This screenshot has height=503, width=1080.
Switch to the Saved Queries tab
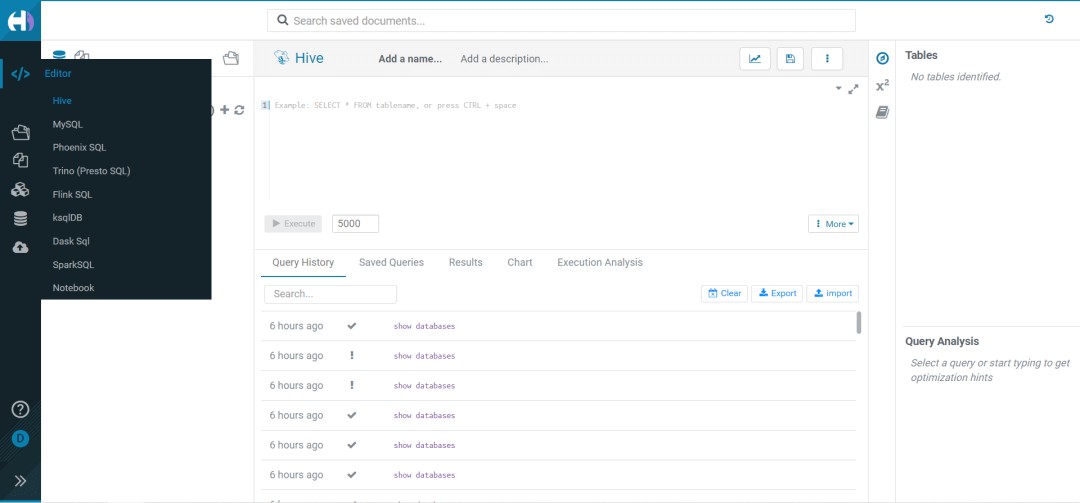(x=391, y=262)
